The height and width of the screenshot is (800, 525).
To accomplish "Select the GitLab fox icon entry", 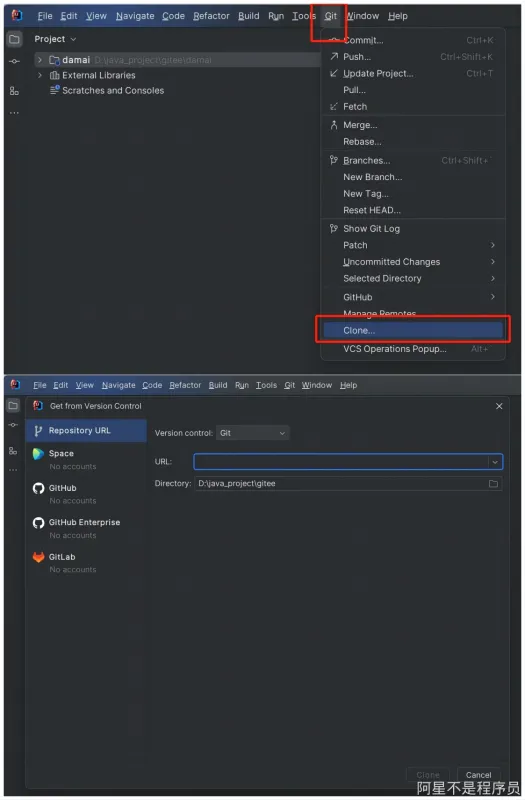I will point(38,557).
